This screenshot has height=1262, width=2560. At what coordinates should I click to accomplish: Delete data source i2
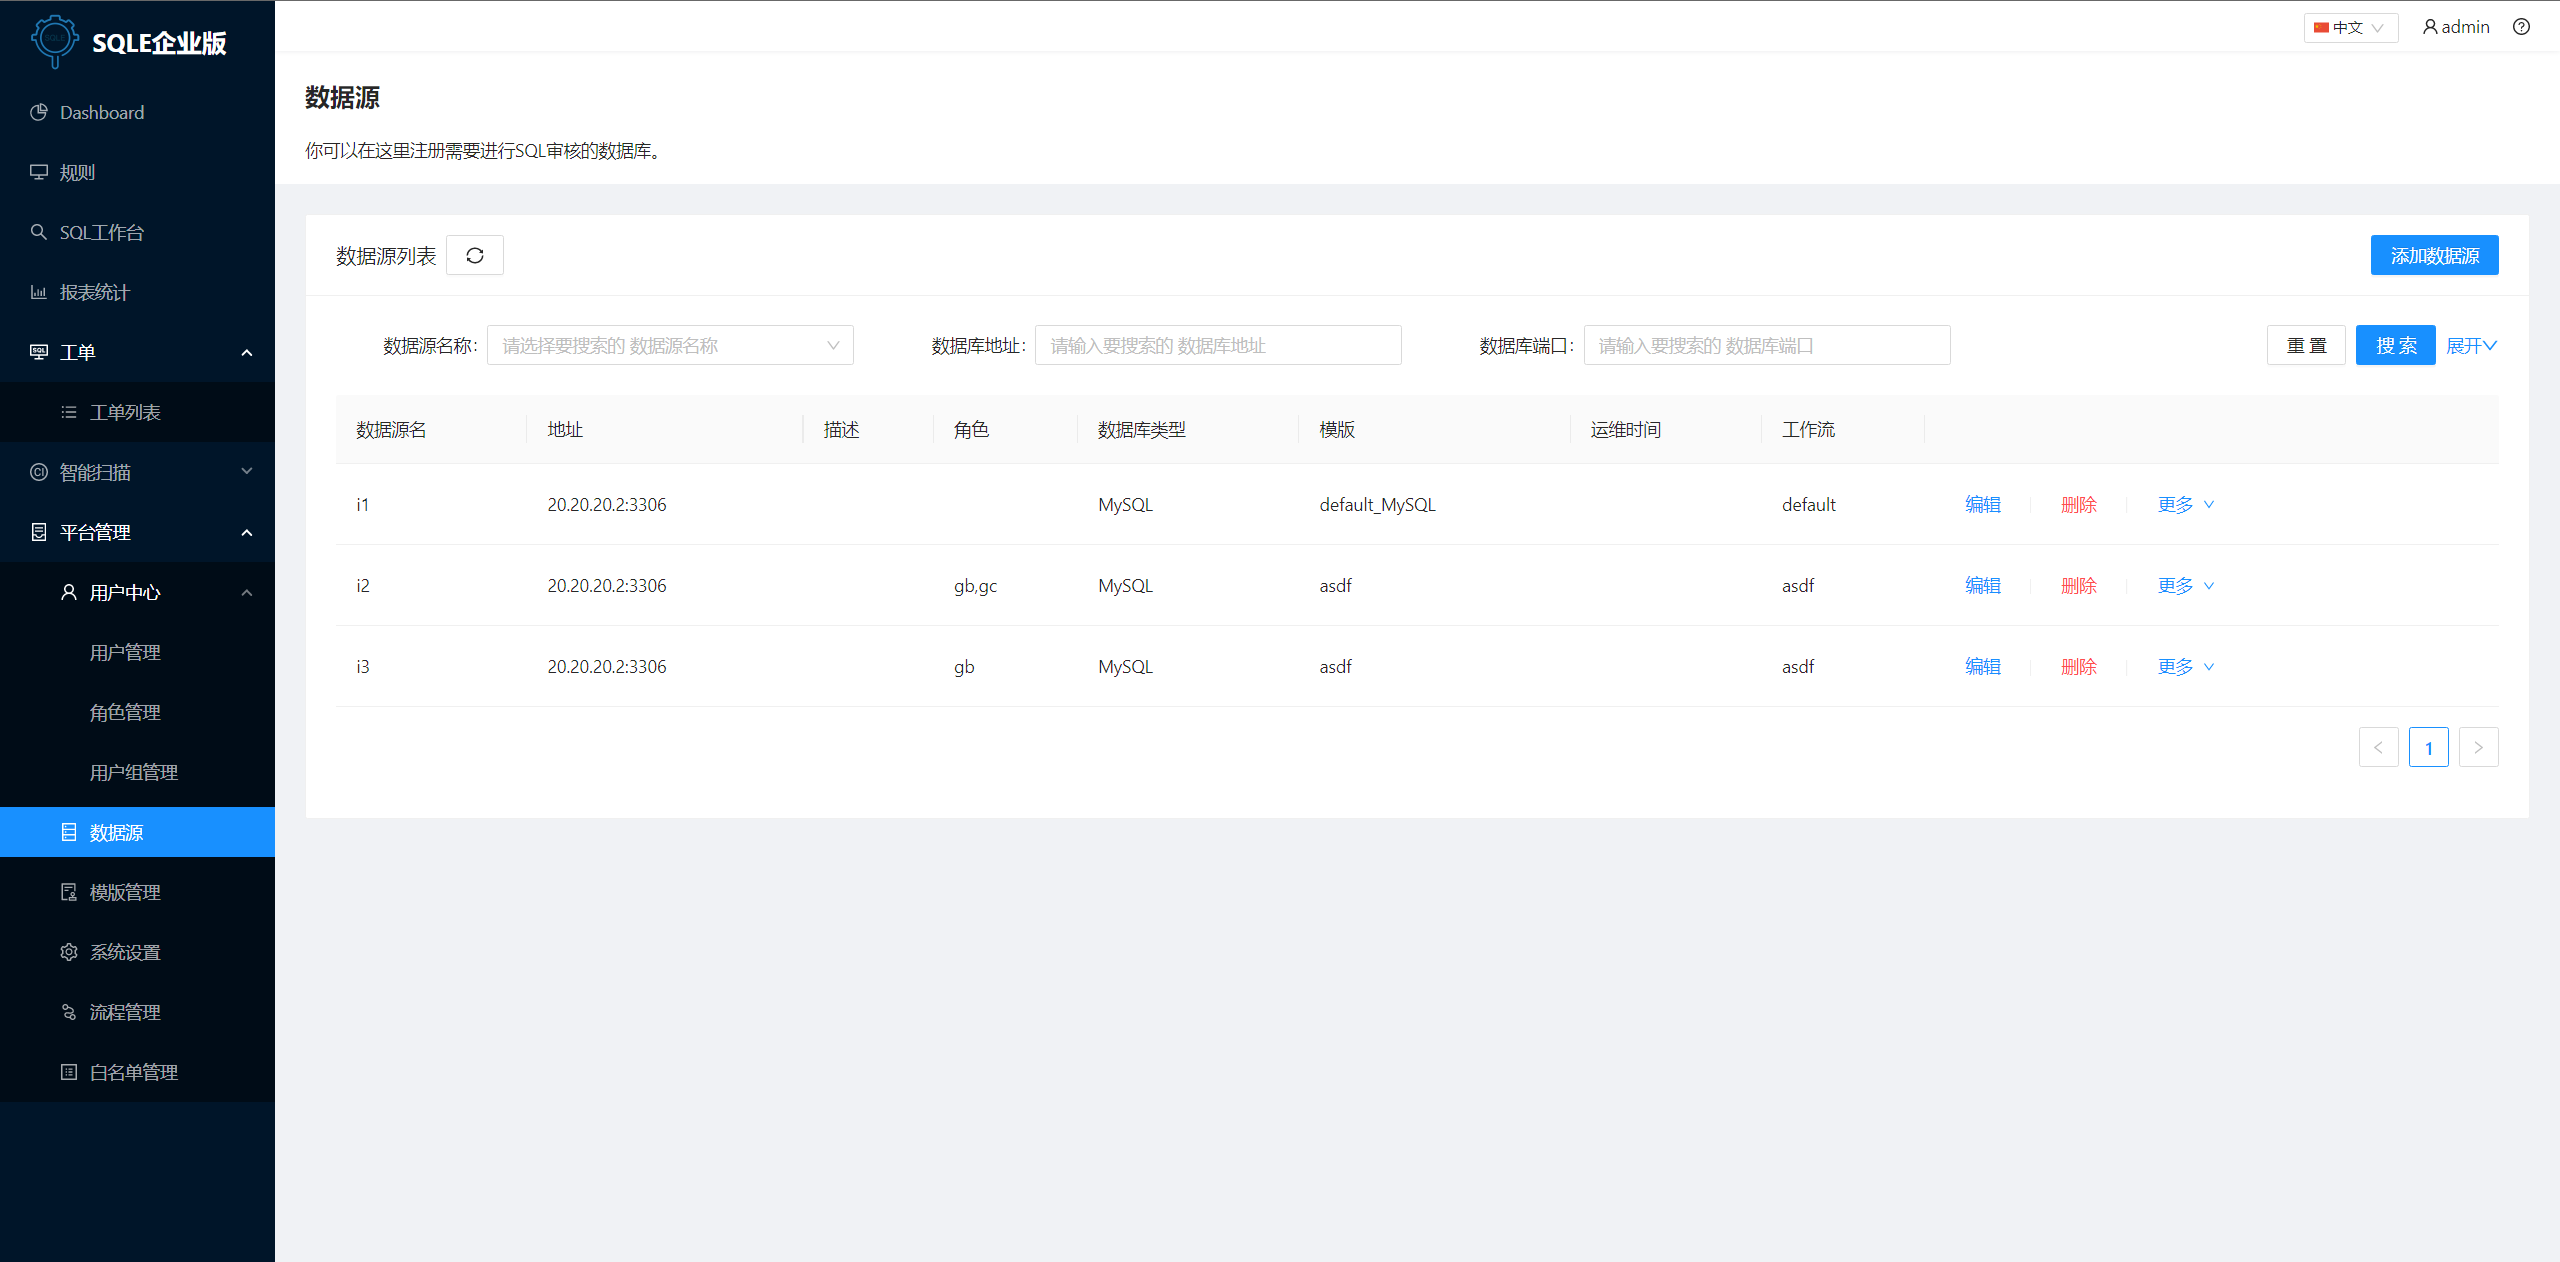click(x=2079, y=585)
